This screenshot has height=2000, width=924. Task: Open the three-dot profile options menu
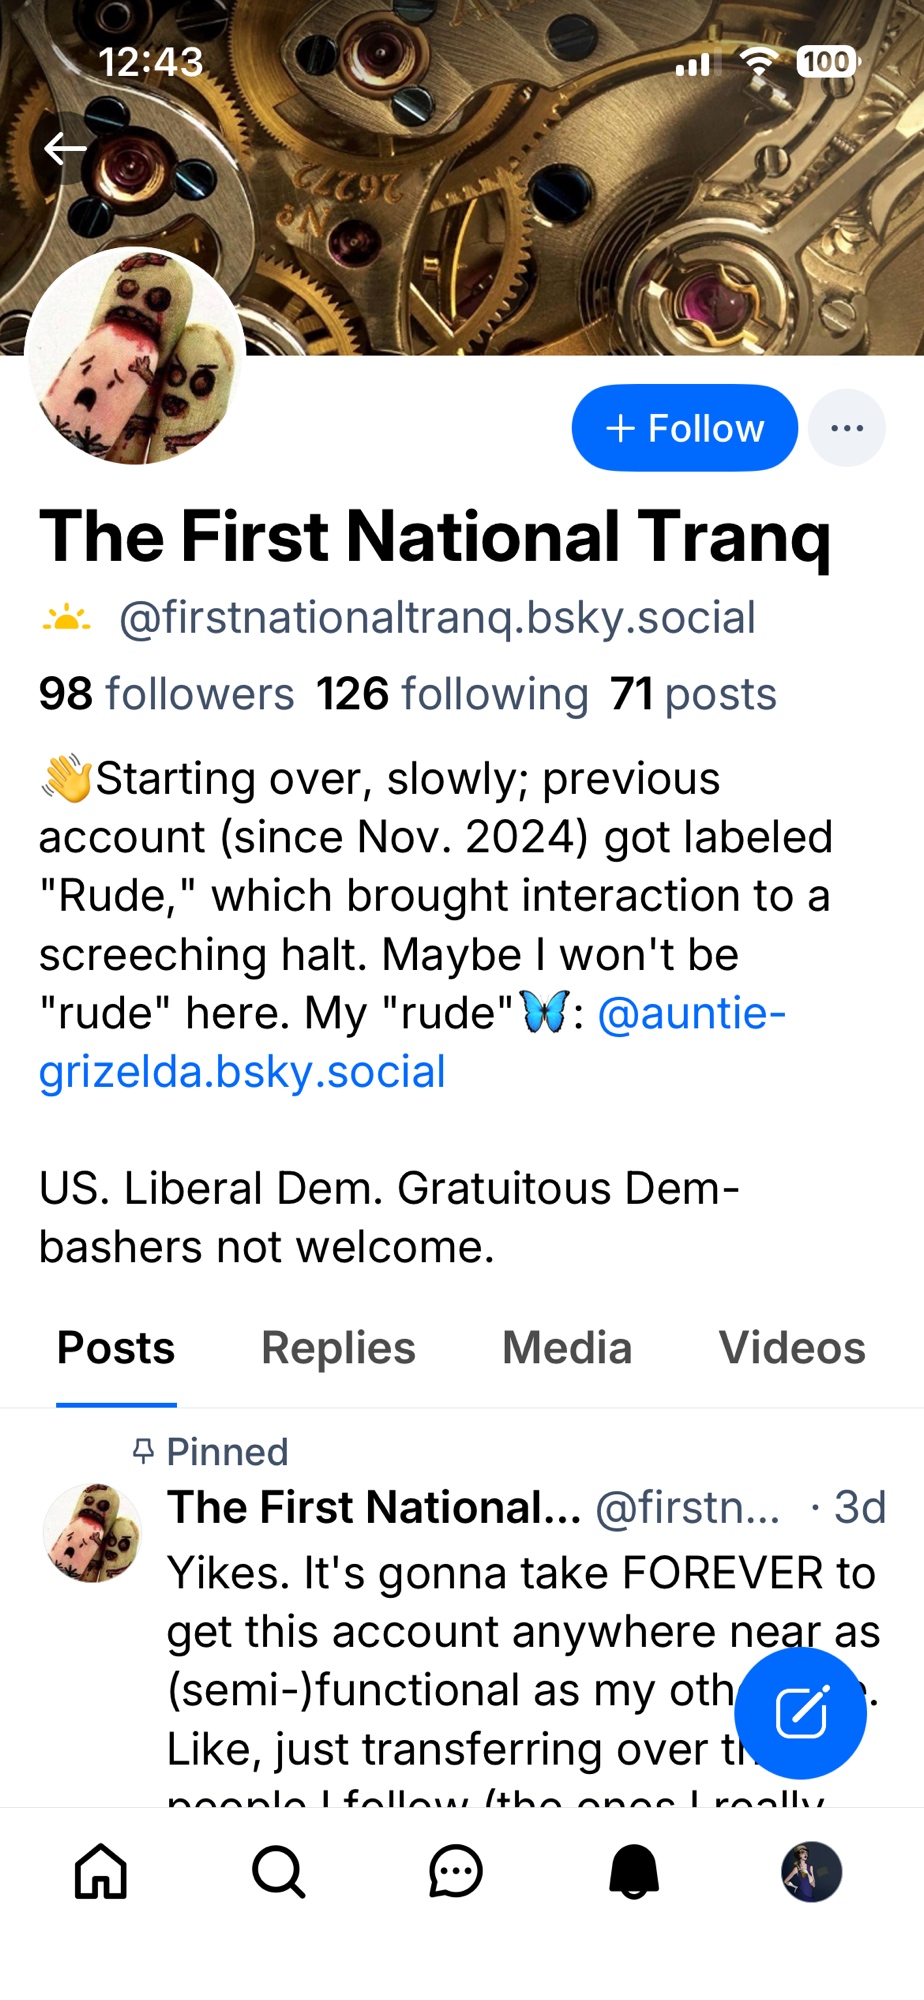846,428
